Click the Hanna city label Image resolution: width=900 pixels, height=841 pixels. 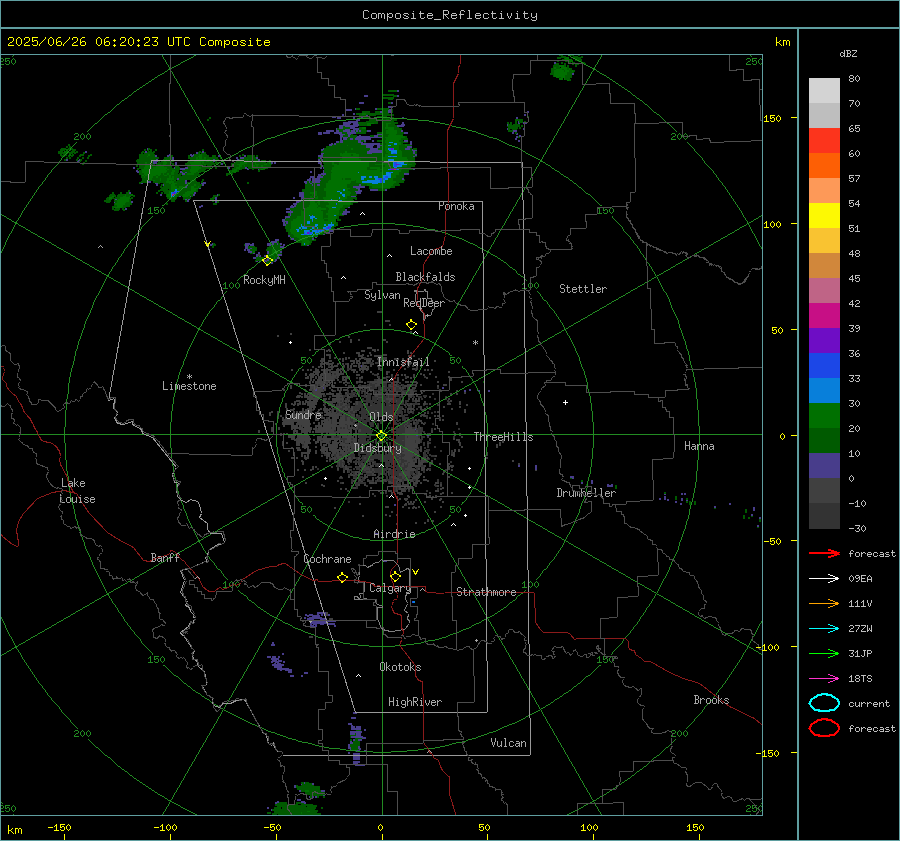699,446
